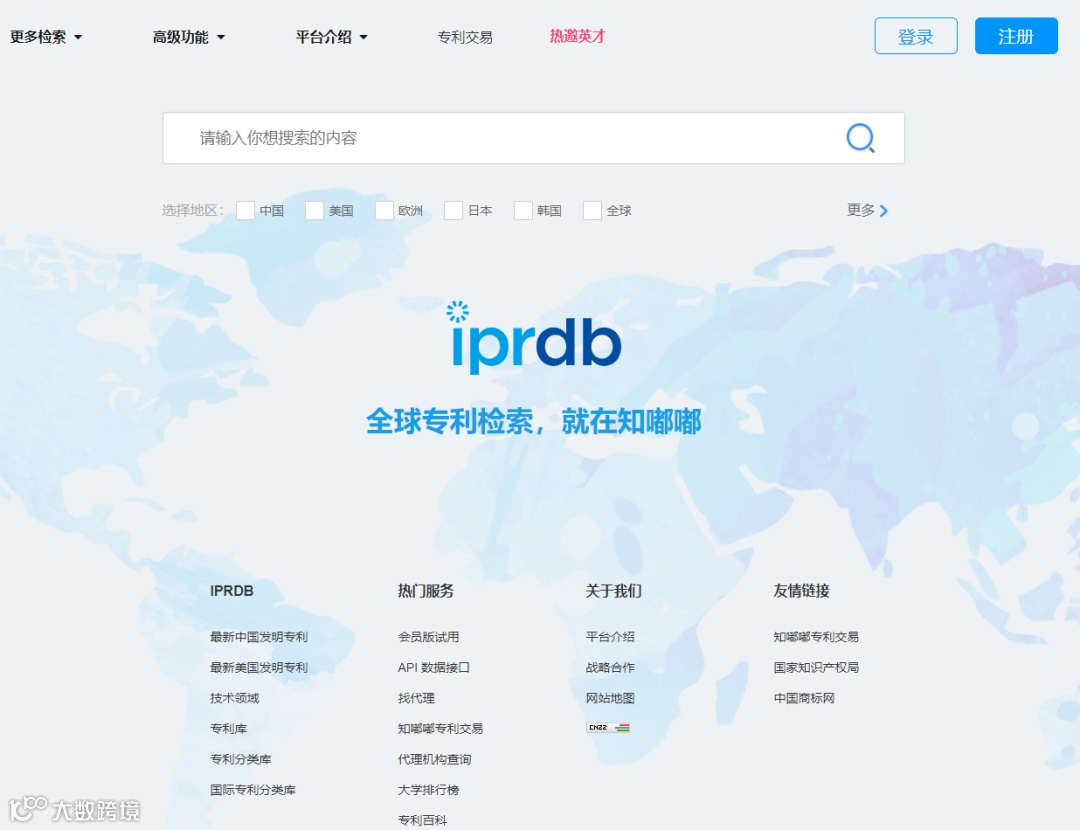Open 技术领域 footer link
The width and height of the screenshot is (1080, 830).
click(x=234, y=698)
